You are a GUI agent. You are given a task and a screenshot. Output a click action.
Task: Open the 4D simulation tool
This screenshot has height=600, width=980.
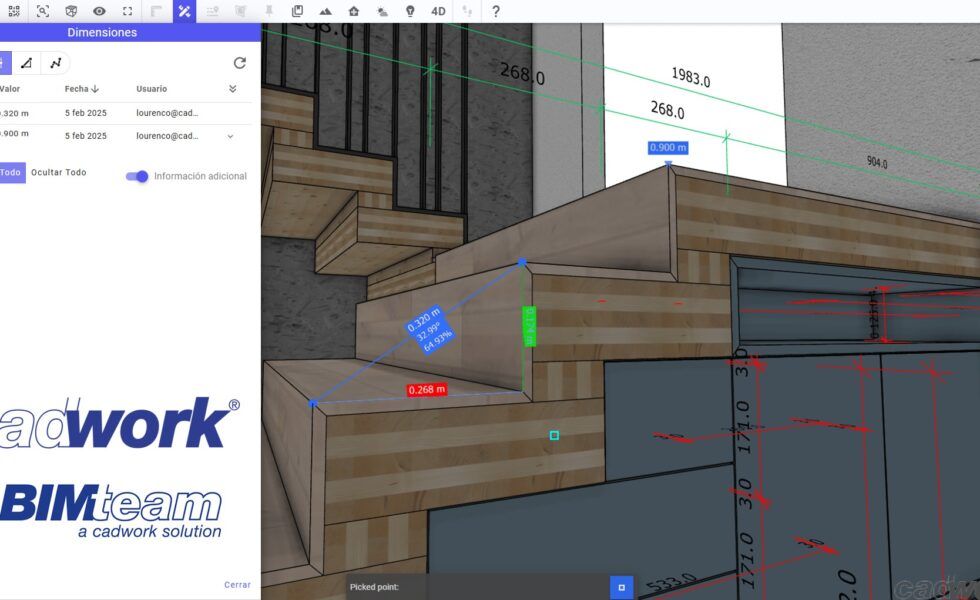click(x=438, y=11)
